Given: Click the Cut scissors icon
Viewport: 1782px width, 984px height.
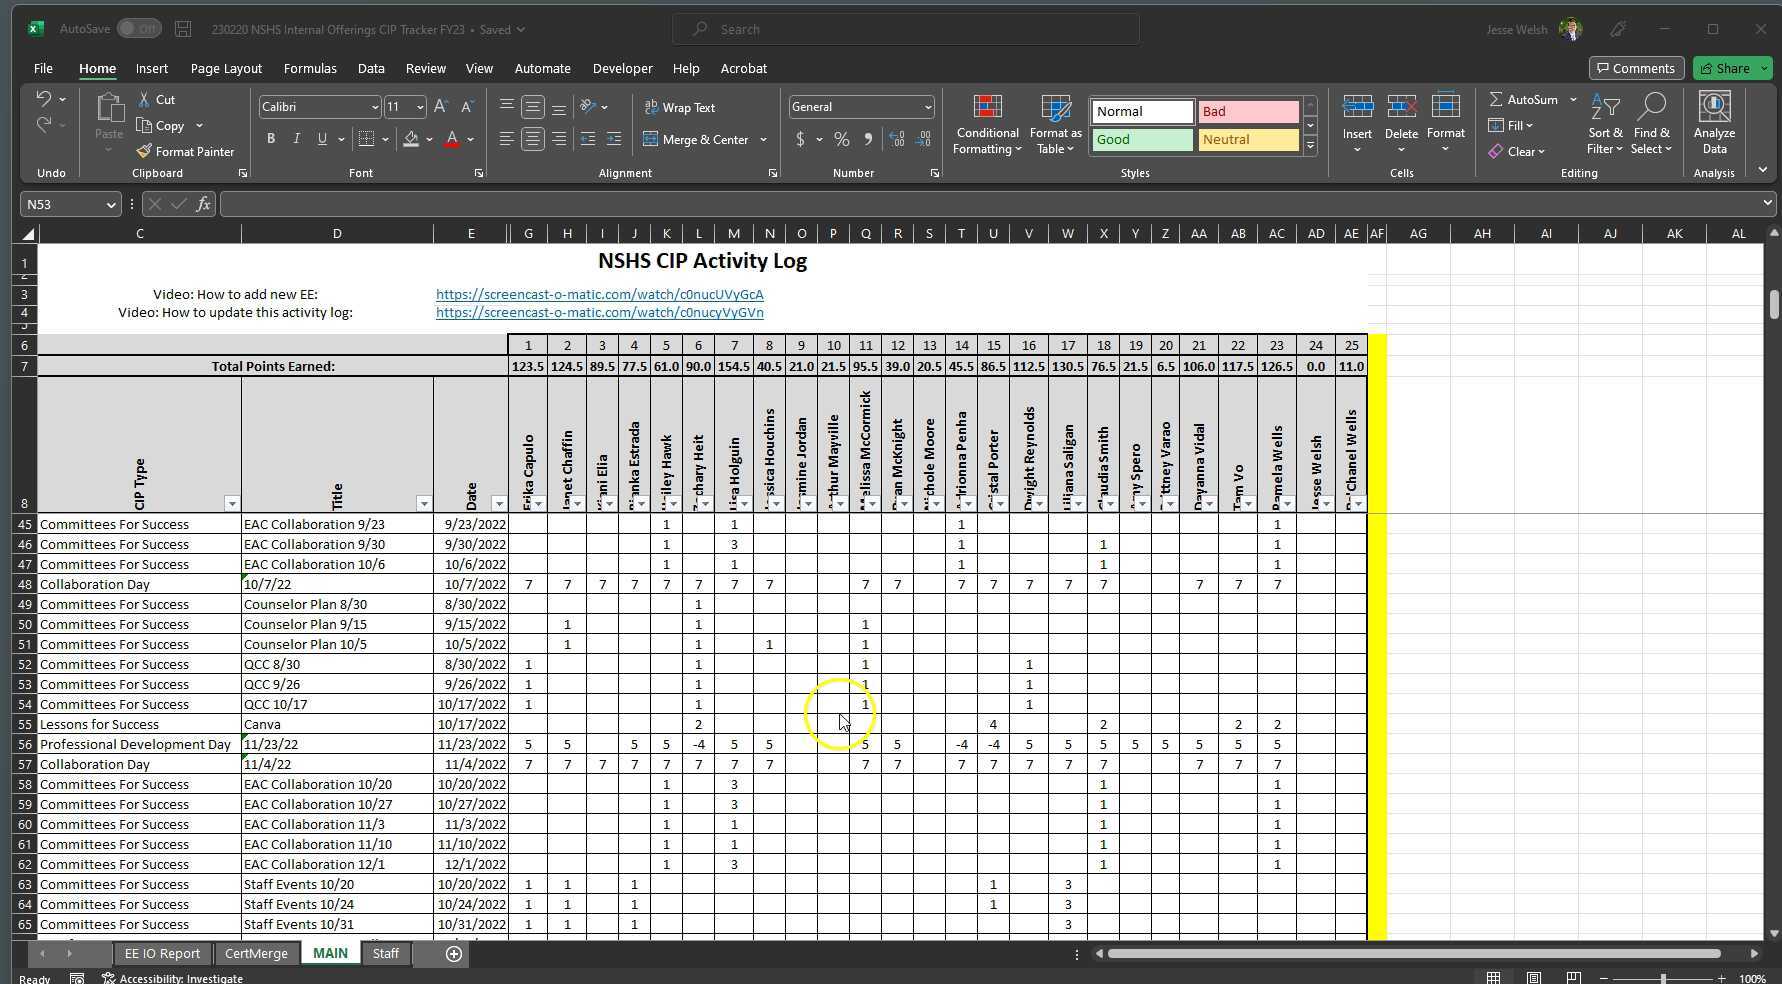Looking at the screenshot, I should click(x=144, y=99).
